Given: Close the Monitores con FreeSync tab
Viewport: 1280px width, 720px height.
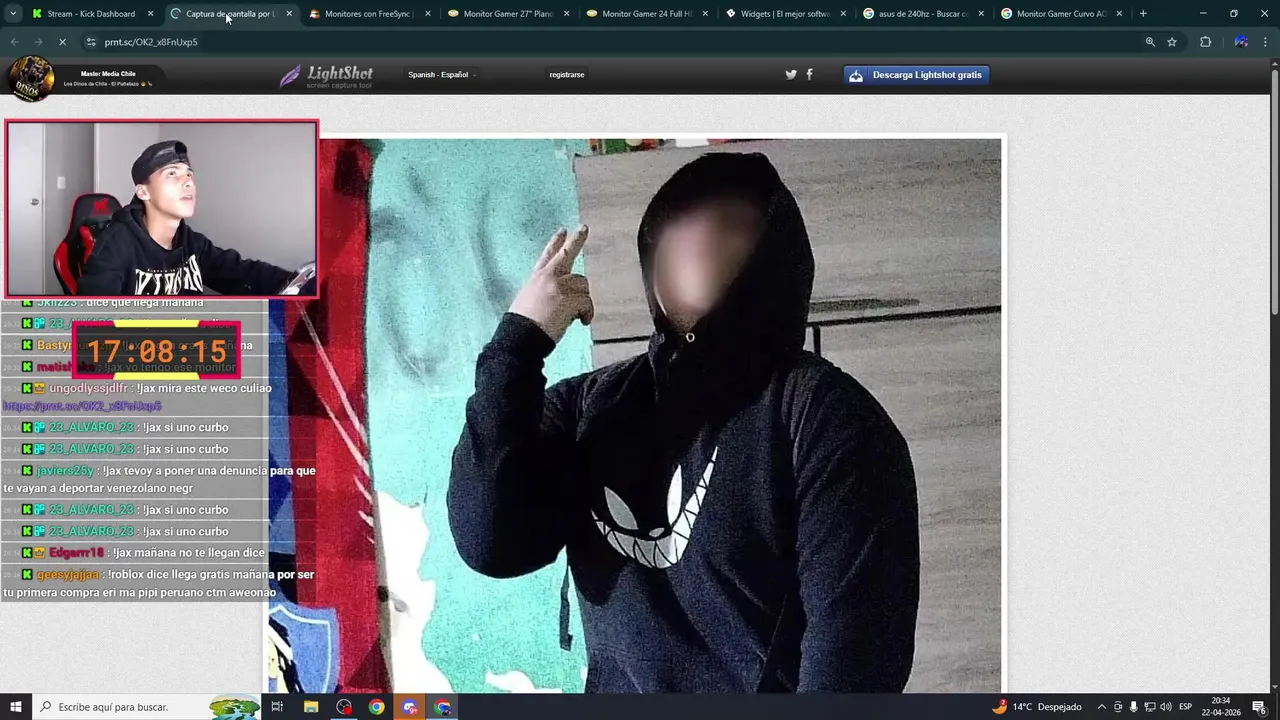Looking at the screenshot, I should 428,14.
